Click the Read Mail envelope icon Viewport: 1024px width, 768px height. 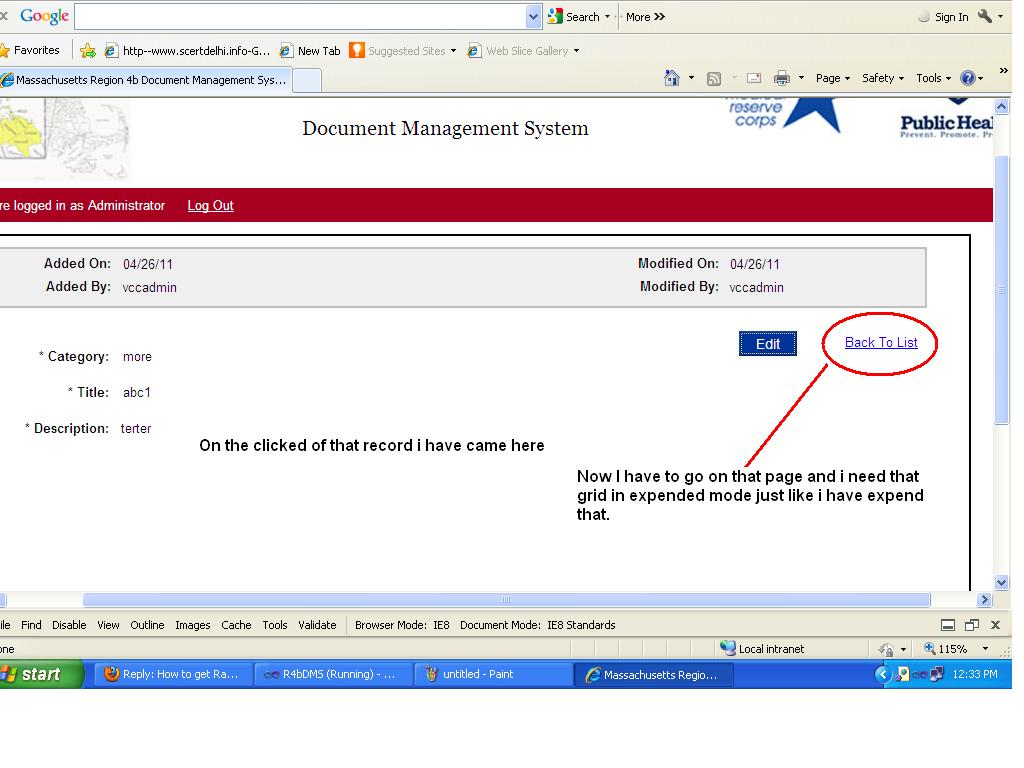tap(754, 78)
